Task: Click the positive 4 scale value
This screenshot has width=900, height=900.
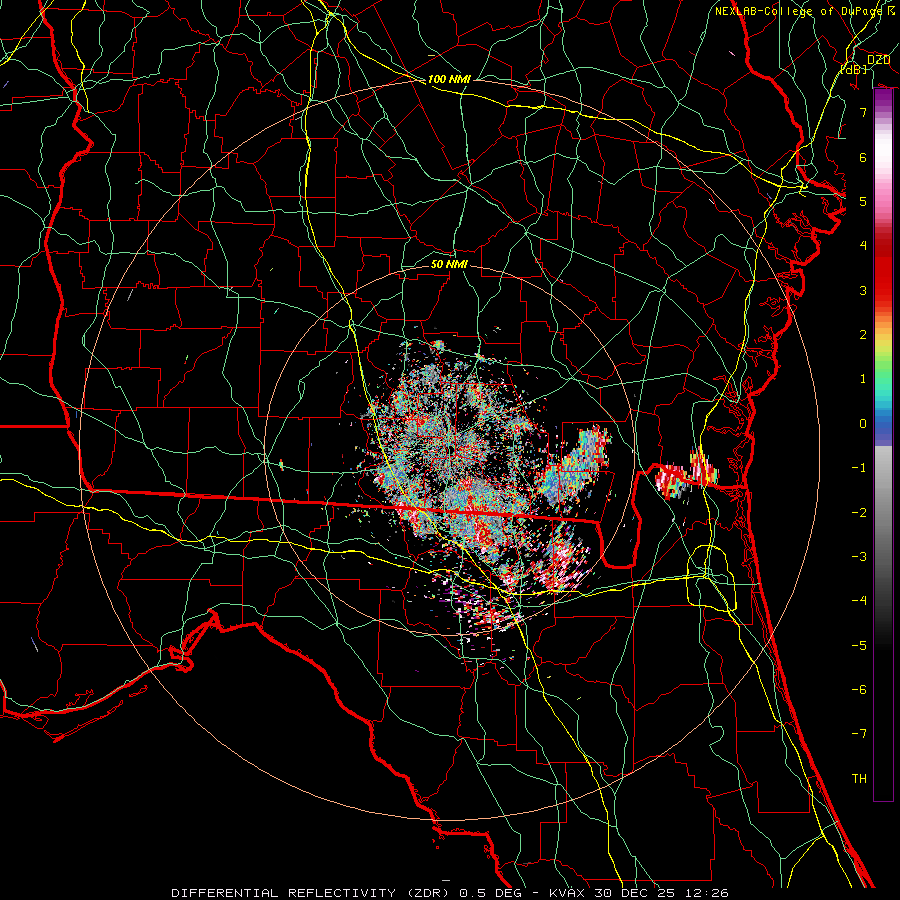Action: coord(863,246)
